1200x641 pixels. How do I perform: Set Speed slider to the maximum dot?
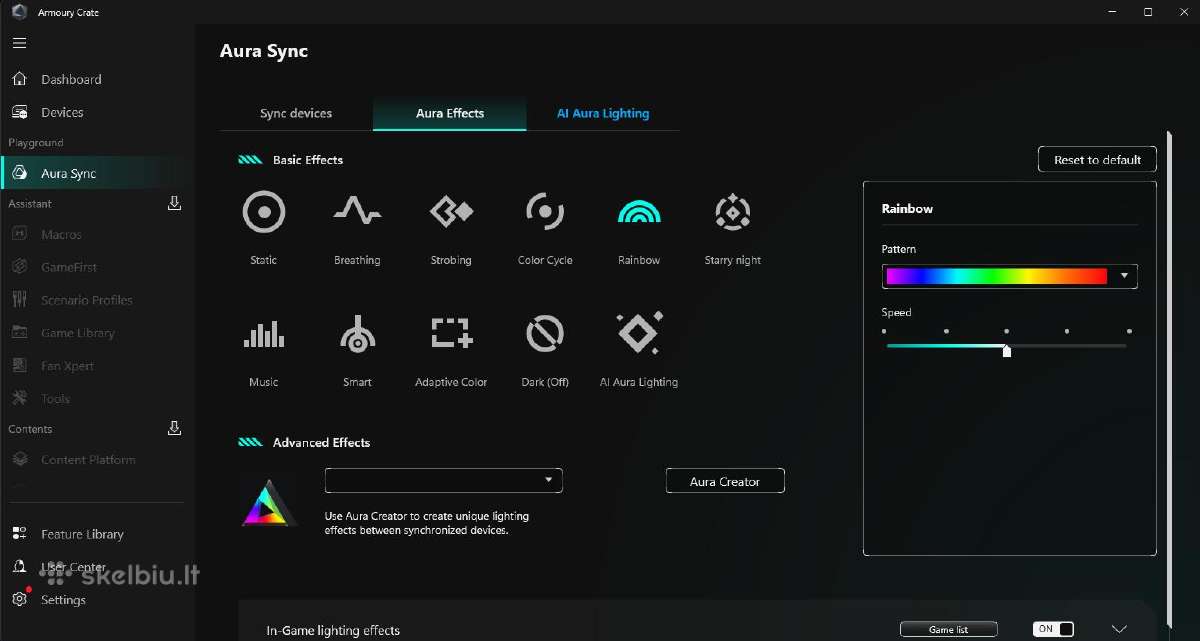click(1129, 331)
